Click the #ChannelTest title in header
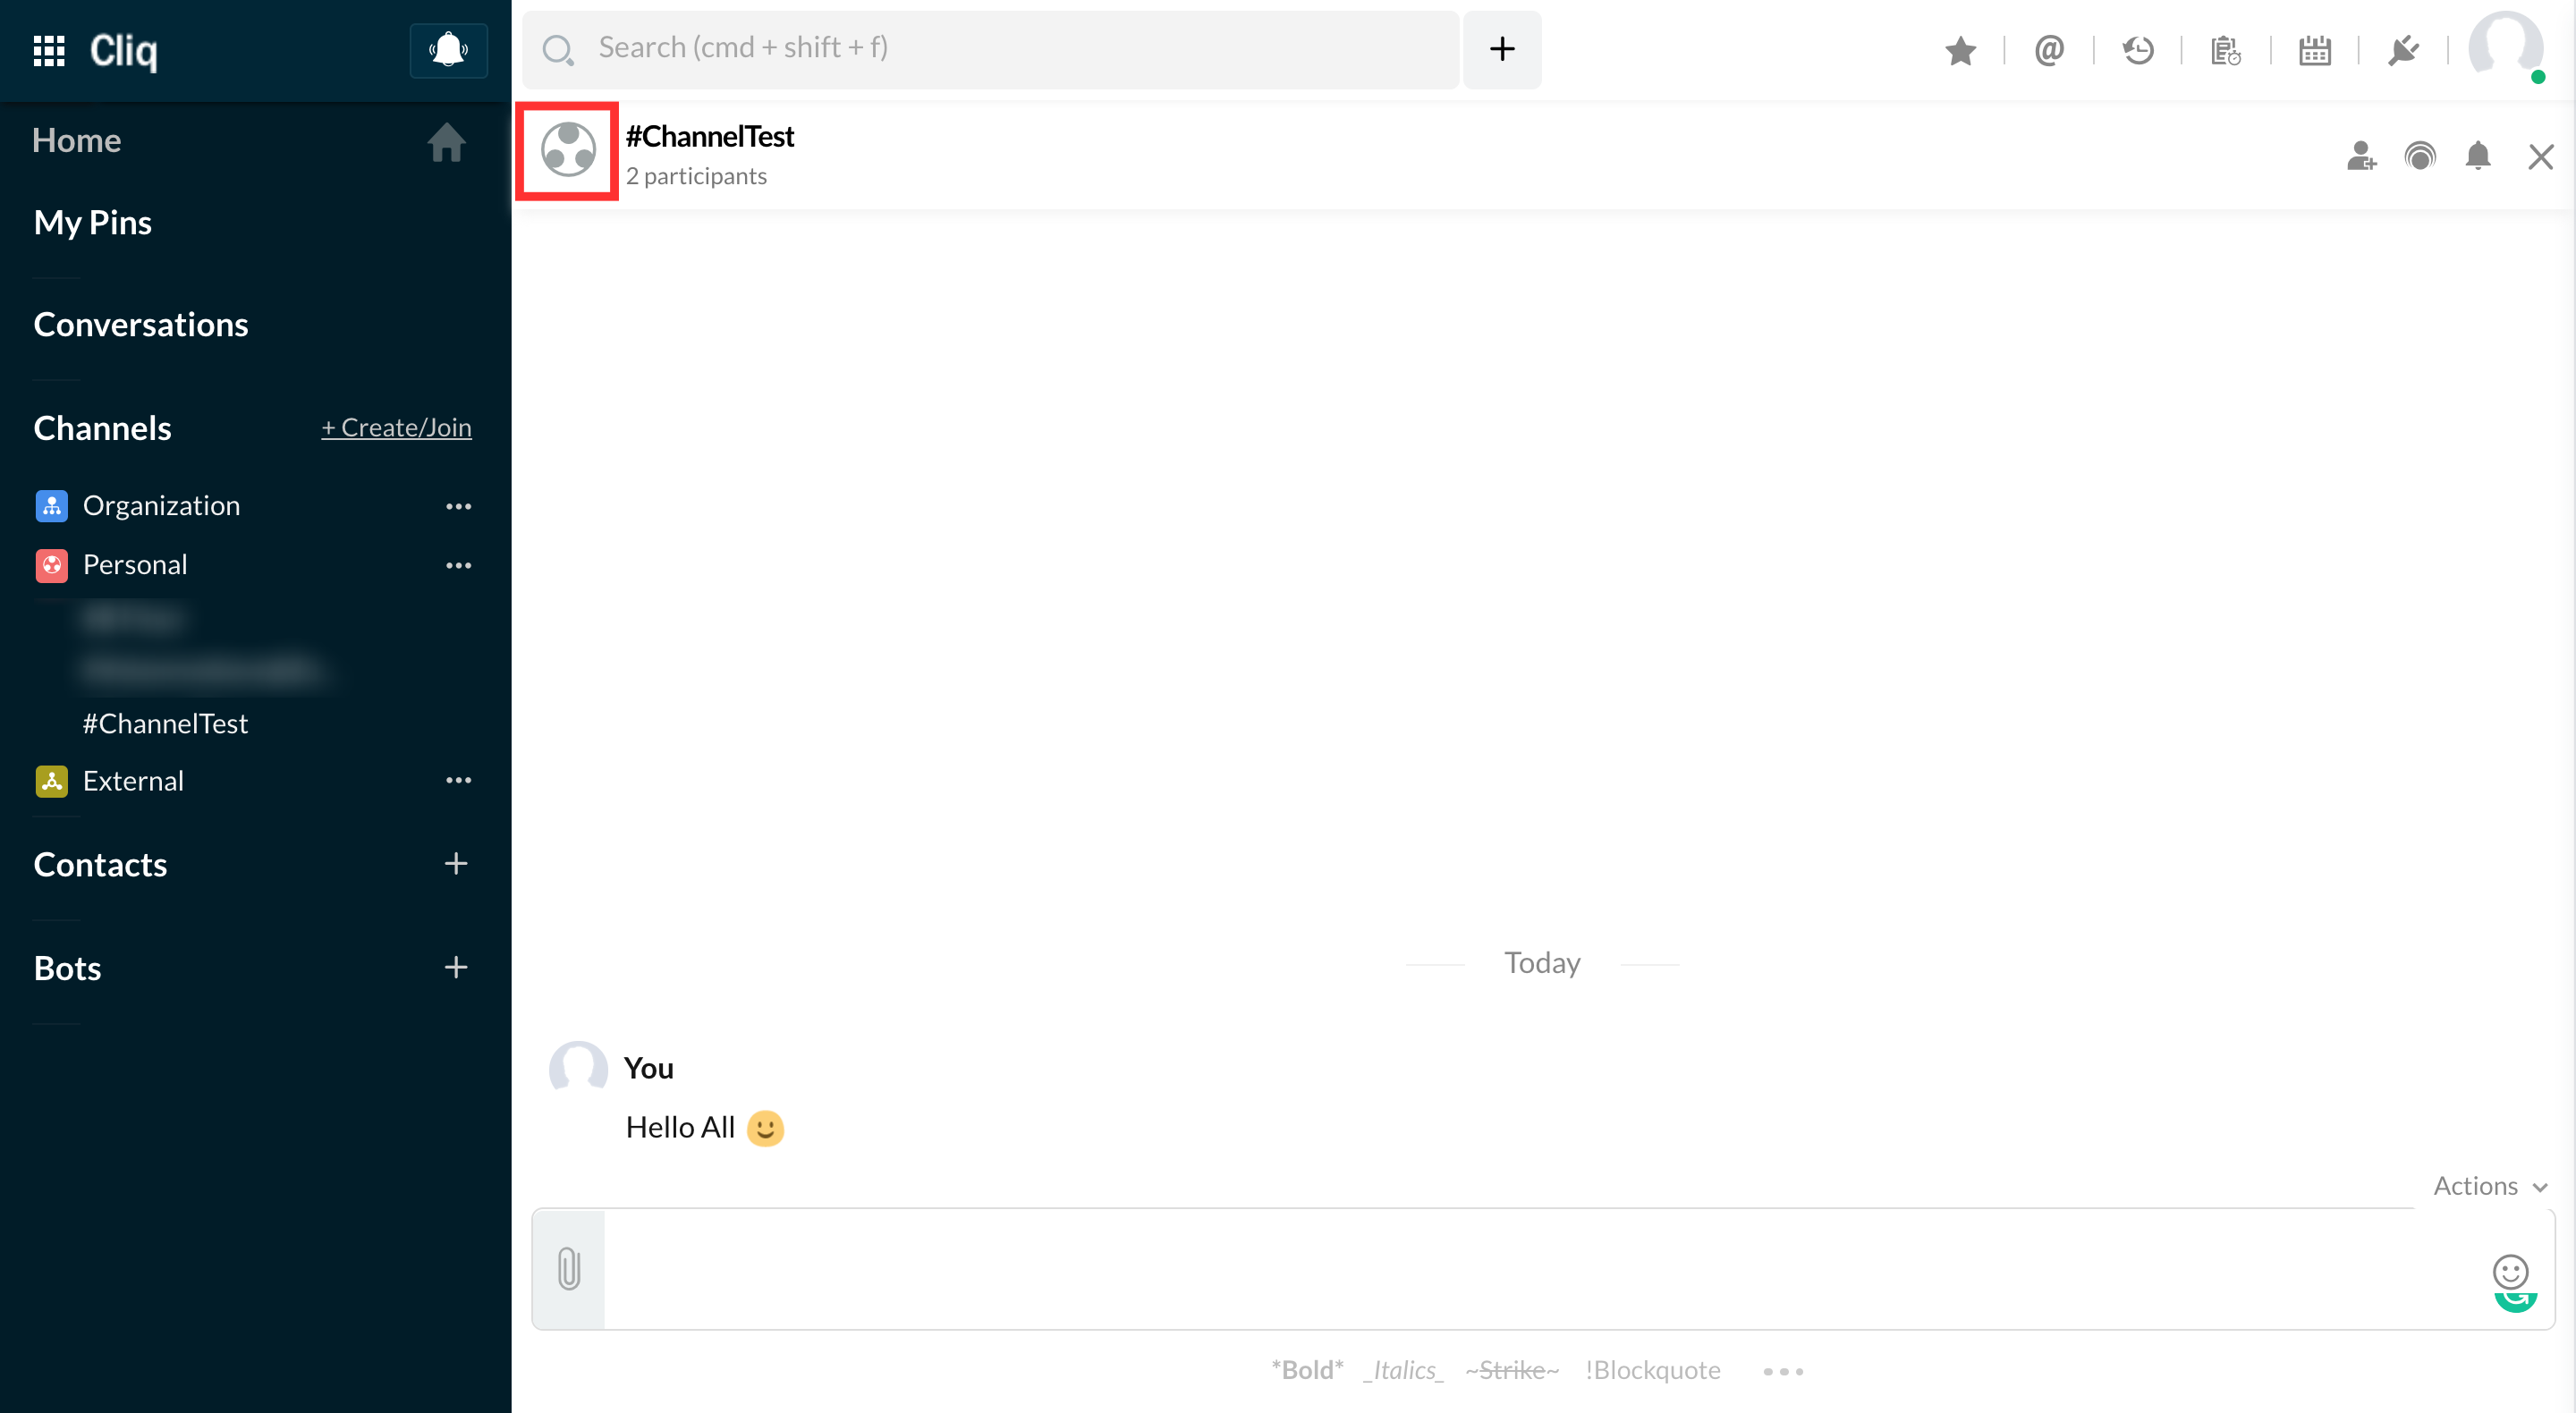The width and height of the screenshot is (2576, 1413). click(x=710, y=137)
